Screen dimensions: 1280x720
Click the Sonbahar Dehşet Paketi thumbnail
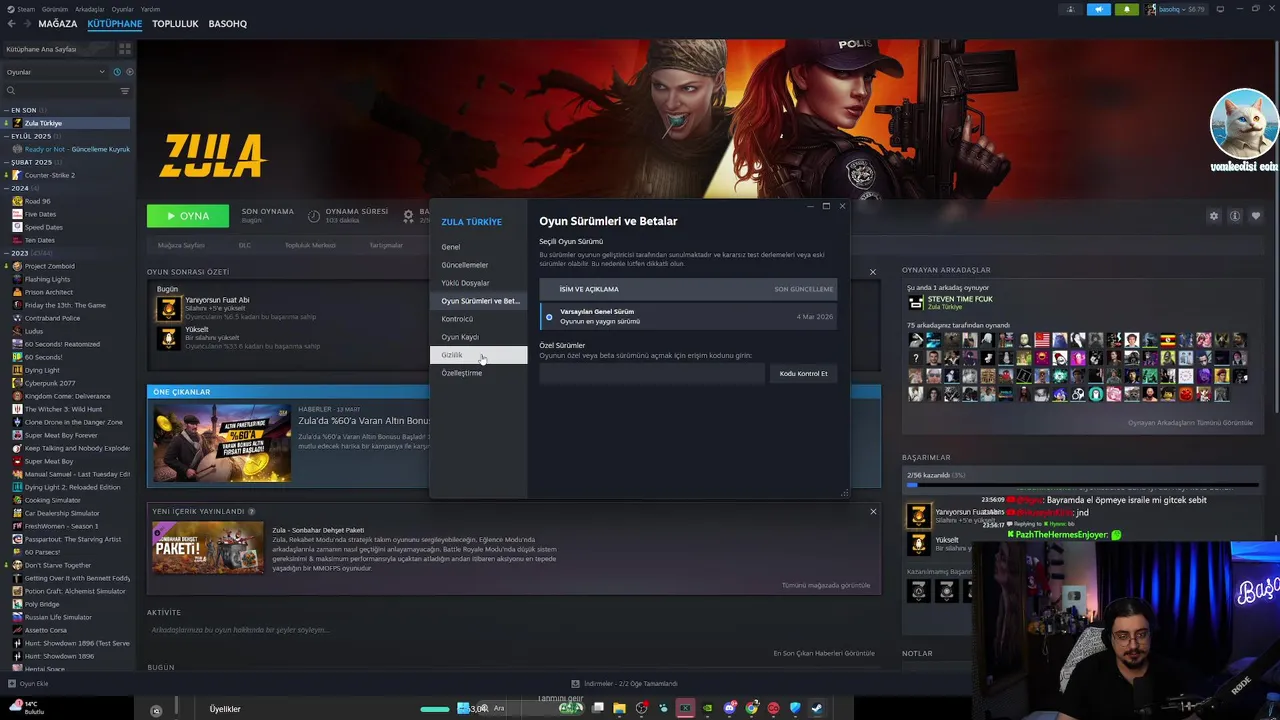[208, 548]
